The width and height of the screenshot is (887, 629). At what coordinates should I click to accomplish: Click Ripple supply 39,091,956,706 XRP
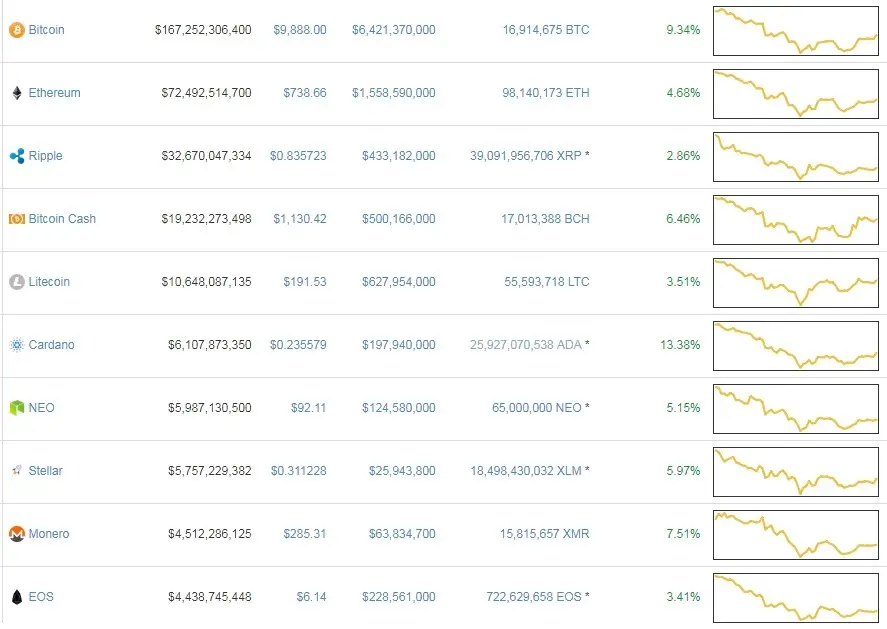tap(526, 156)
